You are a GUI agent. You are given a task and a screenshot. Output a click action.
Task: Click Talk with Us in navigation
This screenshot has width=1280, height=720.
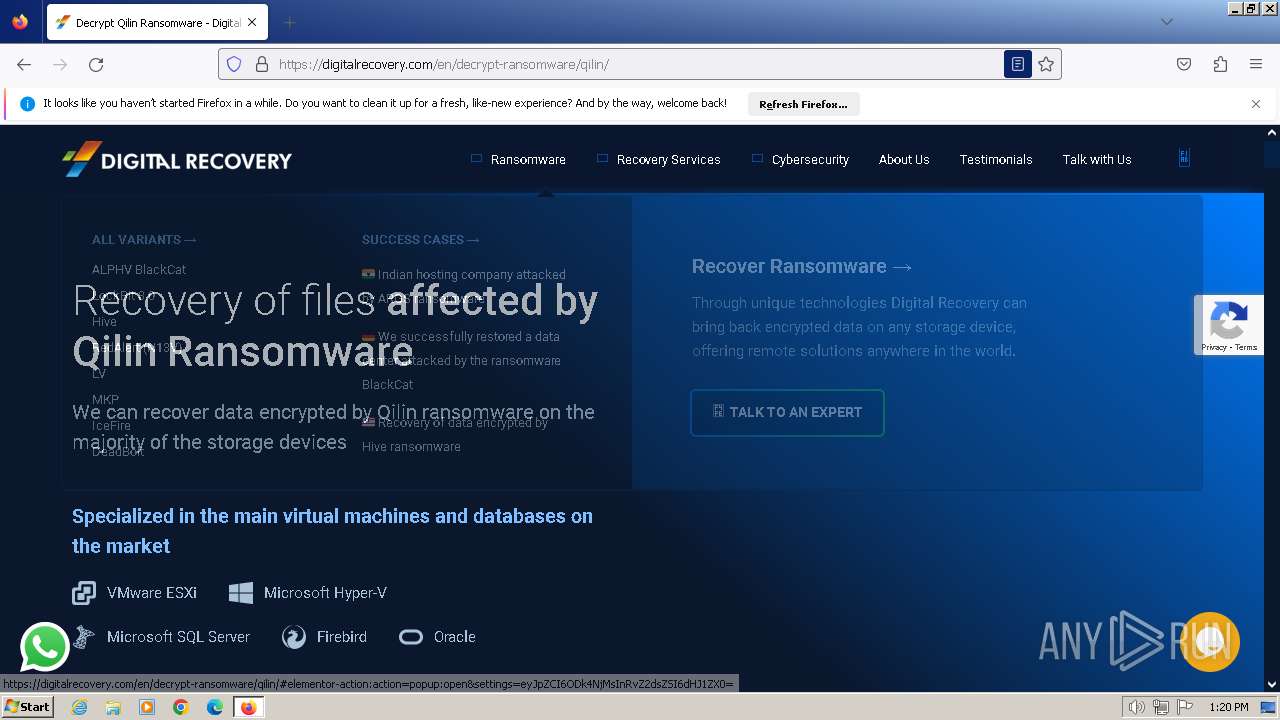pyautogui.click(x=1097, y=159)
